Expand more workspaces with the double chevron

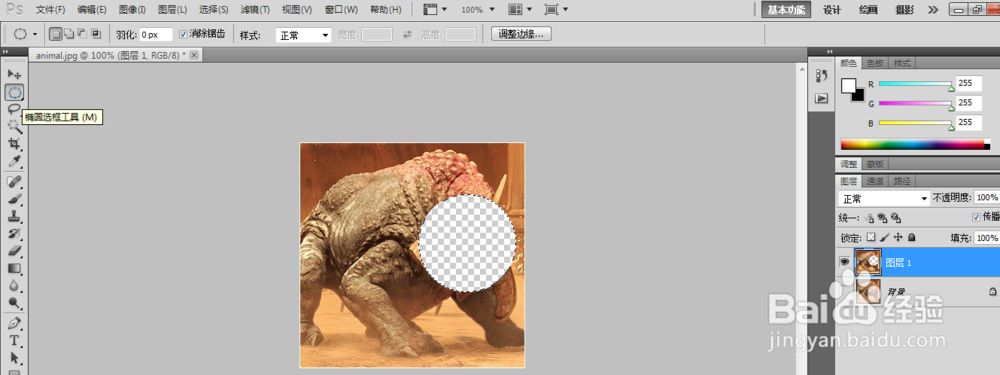pyautogui.click(x=932, y=10)
